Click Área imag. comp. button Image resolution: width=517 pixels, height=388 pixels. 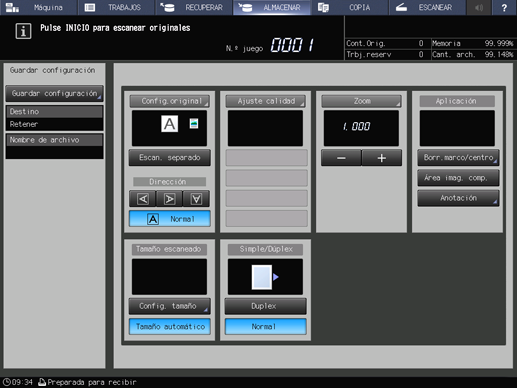click(x=458, y=178)
